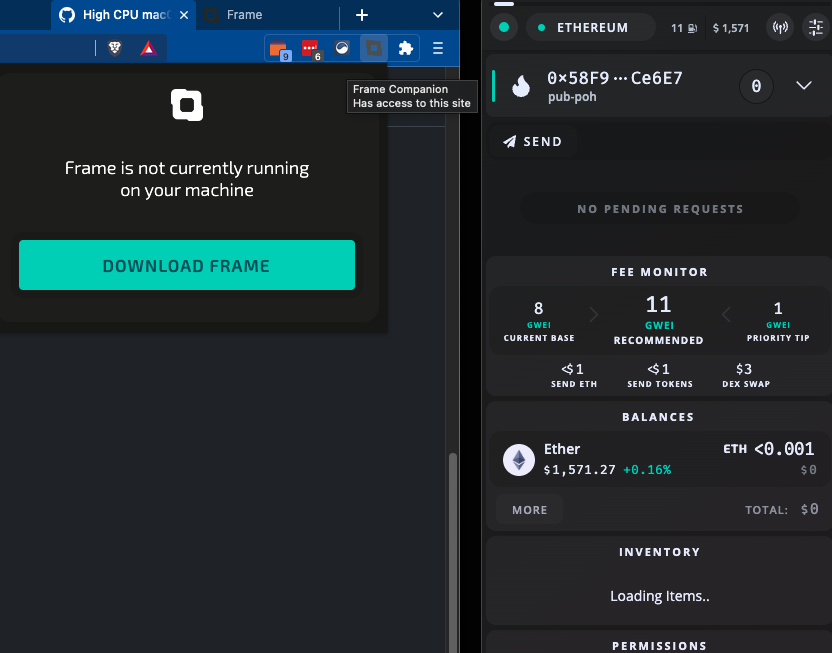Click the Inventory section header
Viewport: 832px width, 653px height.
click(660, 552)
